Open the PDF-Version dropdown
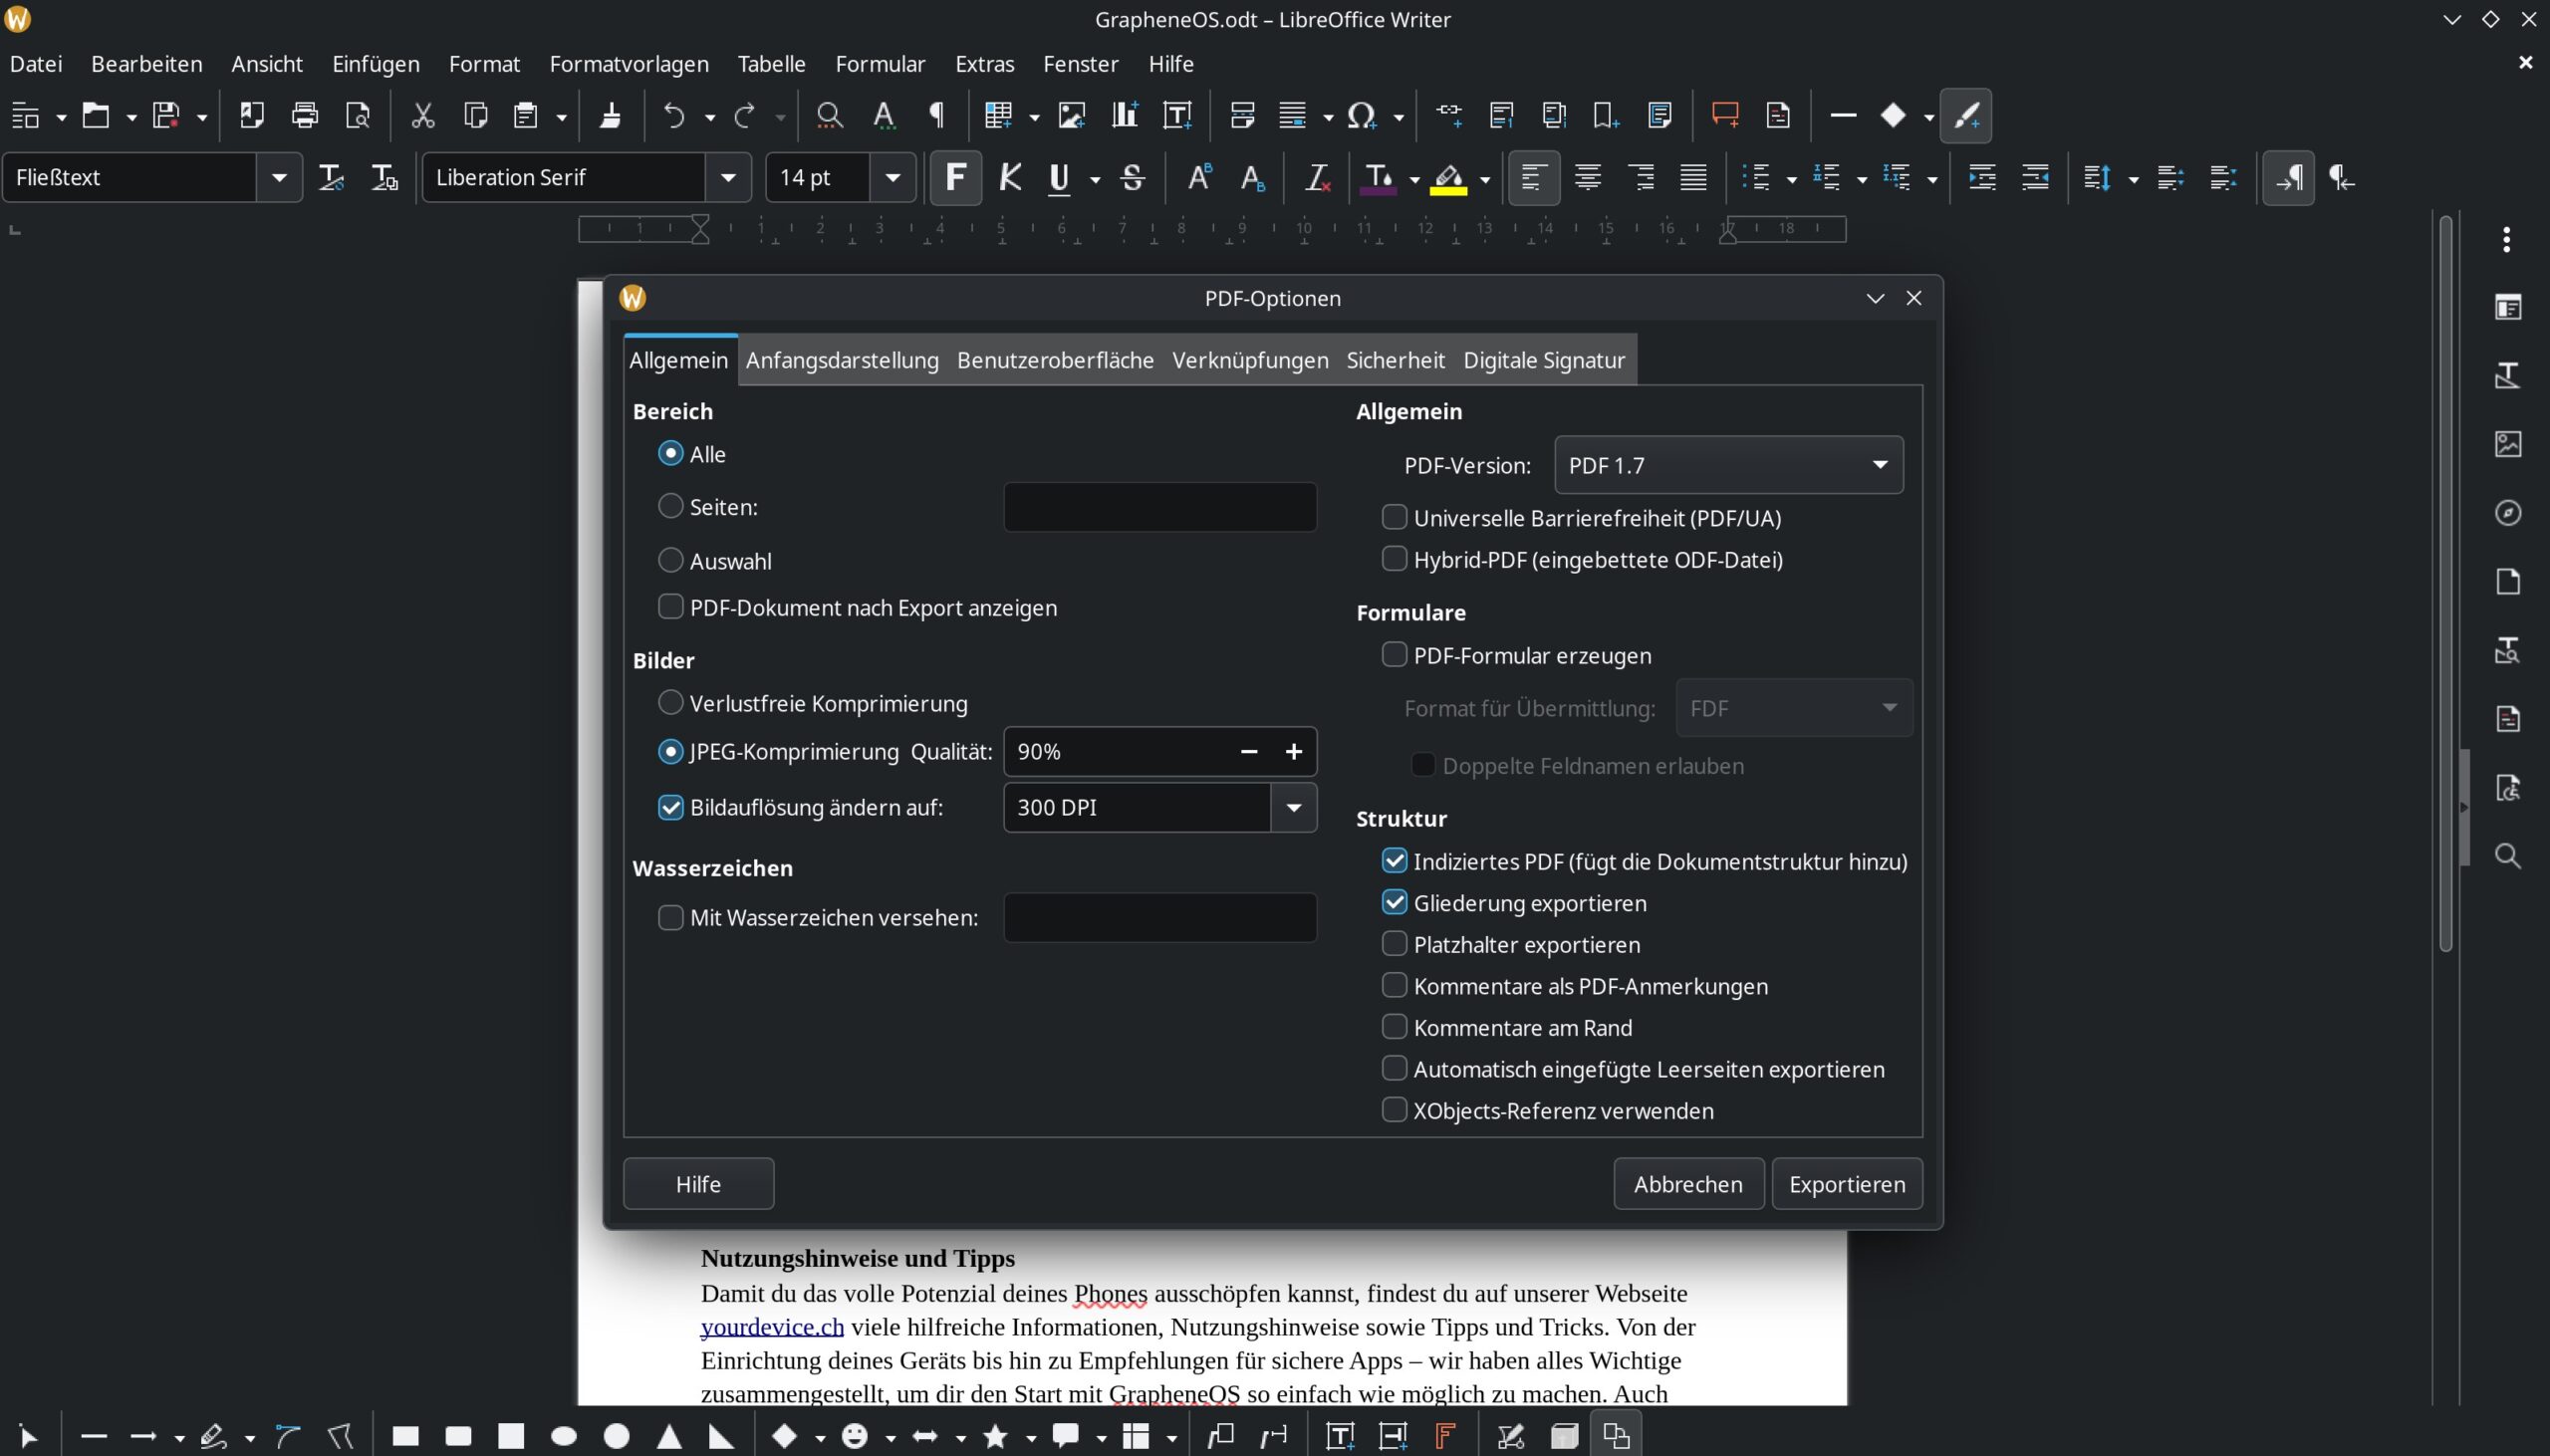Viewport: 2550px width, 1456px height. point(1727,465)
